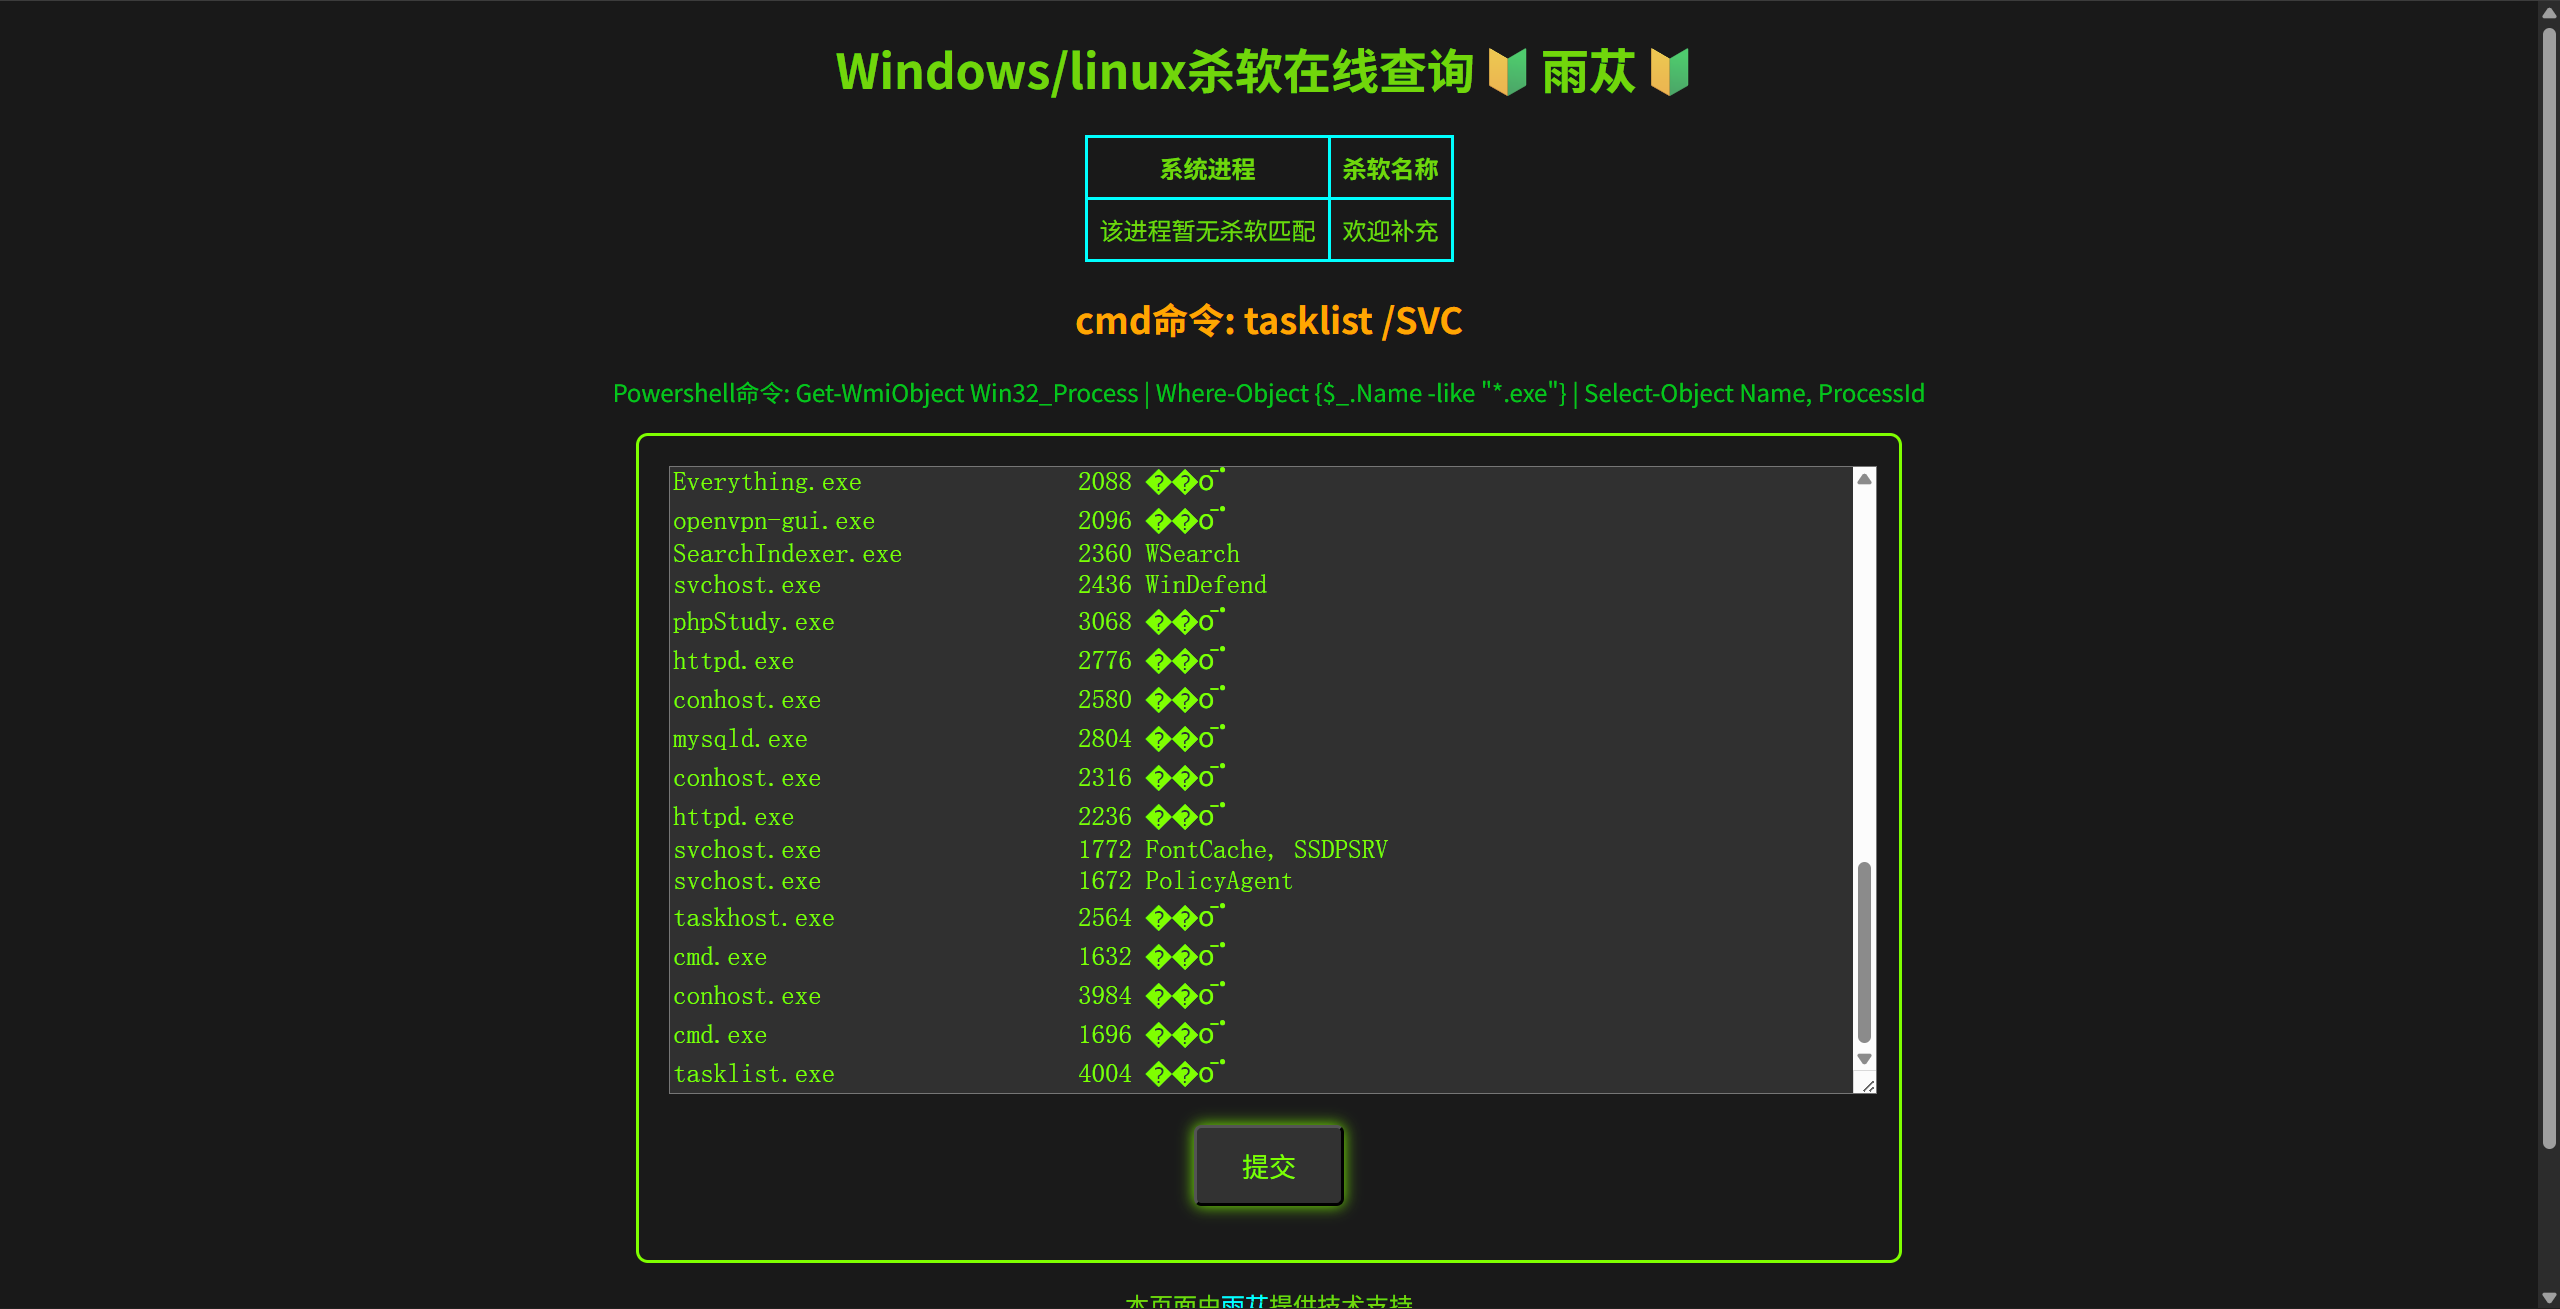This screenshot has width=2560, height=1309.
Task: Click the textarea scroll-down arrow
Action: pyautogui.click(x=1864, y=1059)
